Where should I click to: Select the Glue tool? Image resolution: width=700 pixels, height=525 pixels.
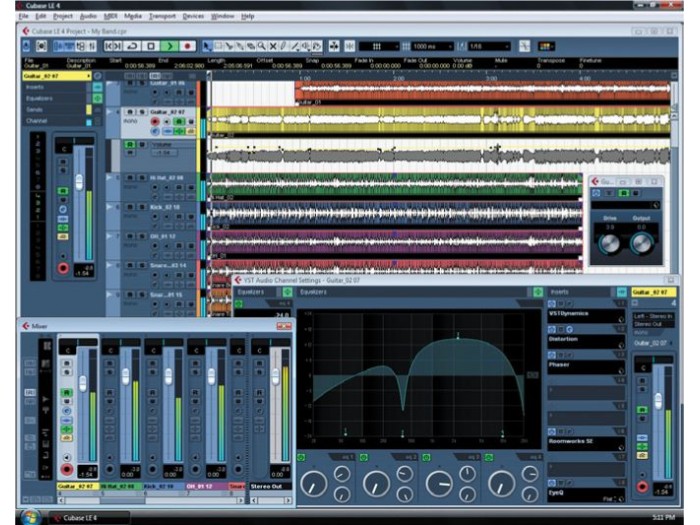pos(240,46)
